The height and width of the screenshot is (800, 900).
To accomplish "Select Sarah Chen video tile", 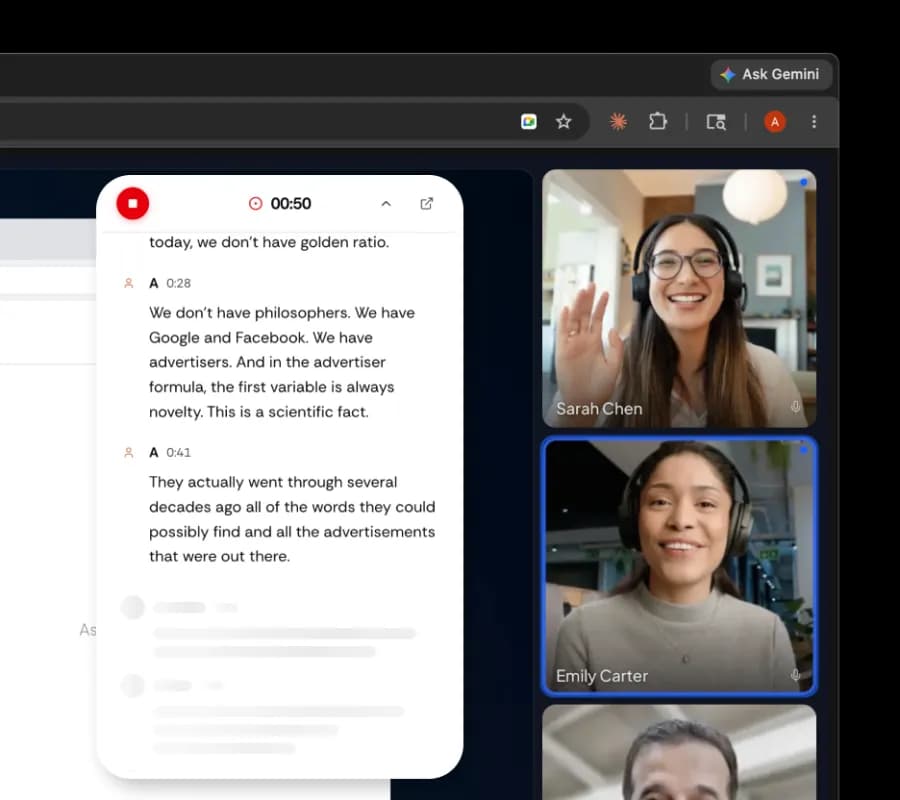I will click(x=679, y=298).
